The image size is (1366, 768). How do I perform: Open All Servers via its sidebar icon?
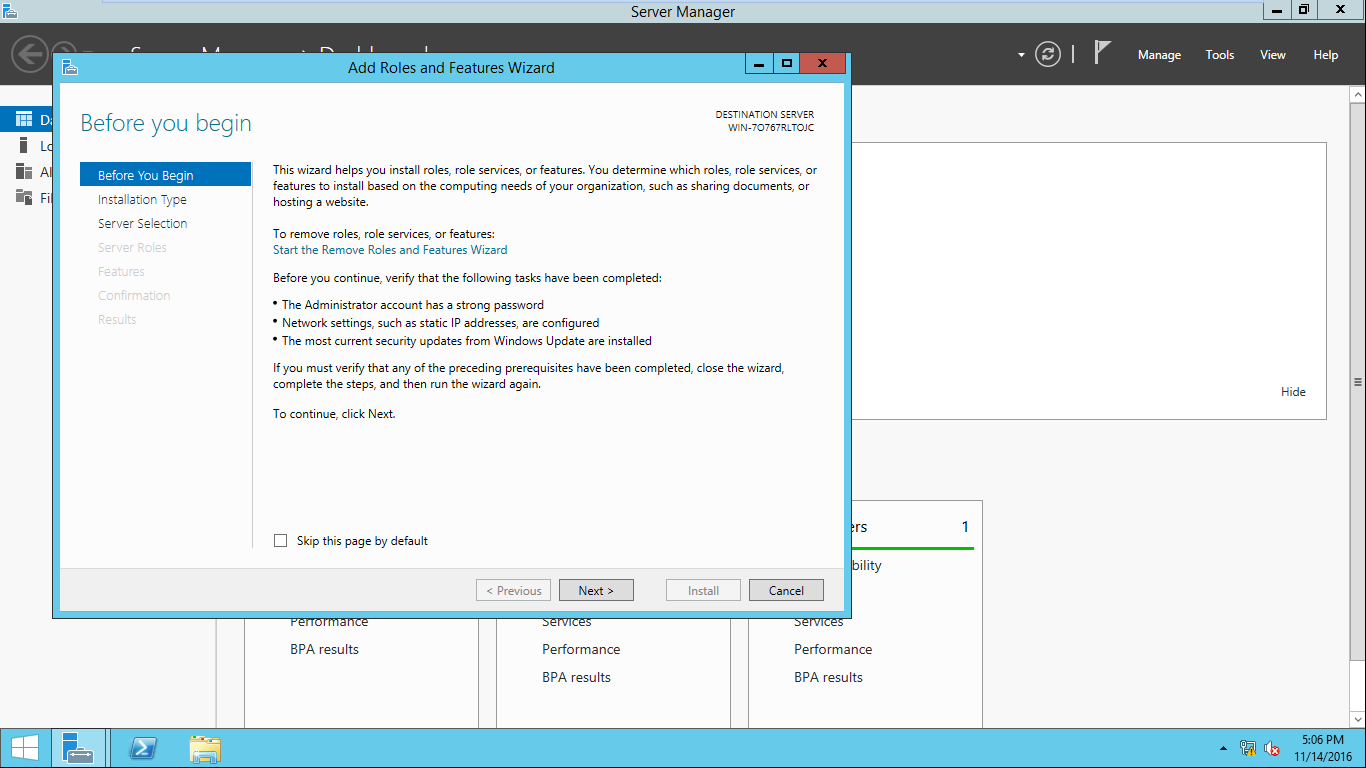(25, 172)
